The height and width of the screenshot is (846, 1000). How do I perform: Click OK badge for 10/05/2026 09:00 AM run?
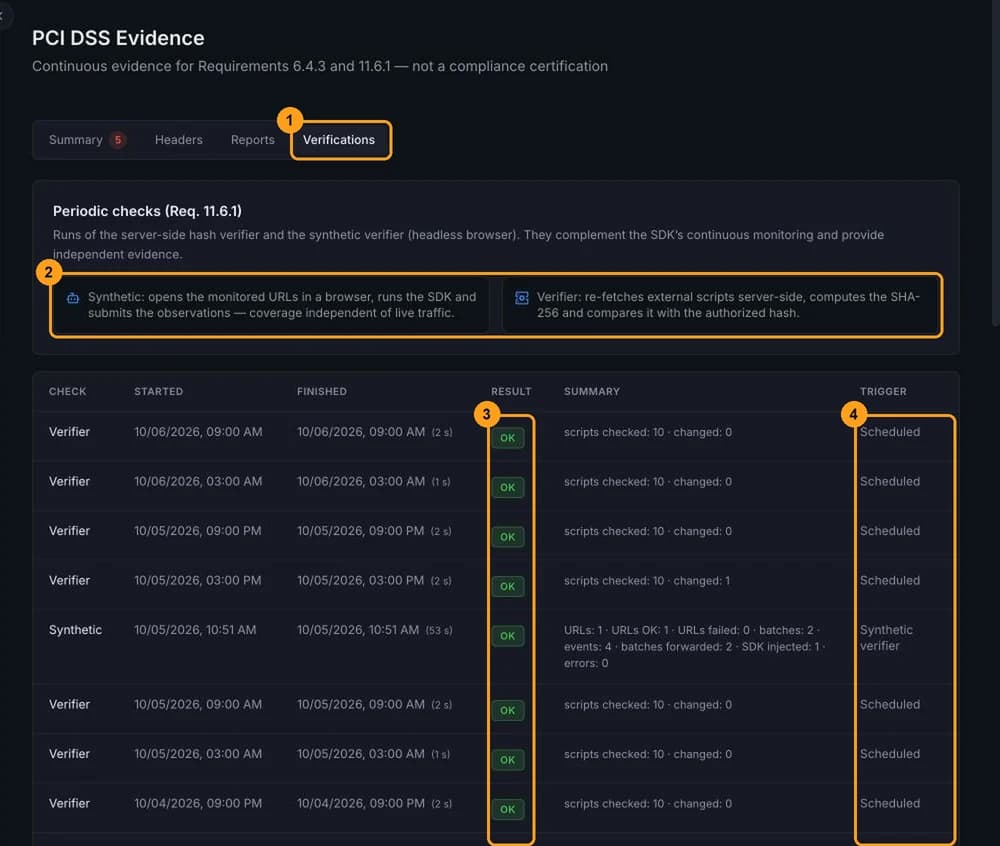click(x=508, y=710)
